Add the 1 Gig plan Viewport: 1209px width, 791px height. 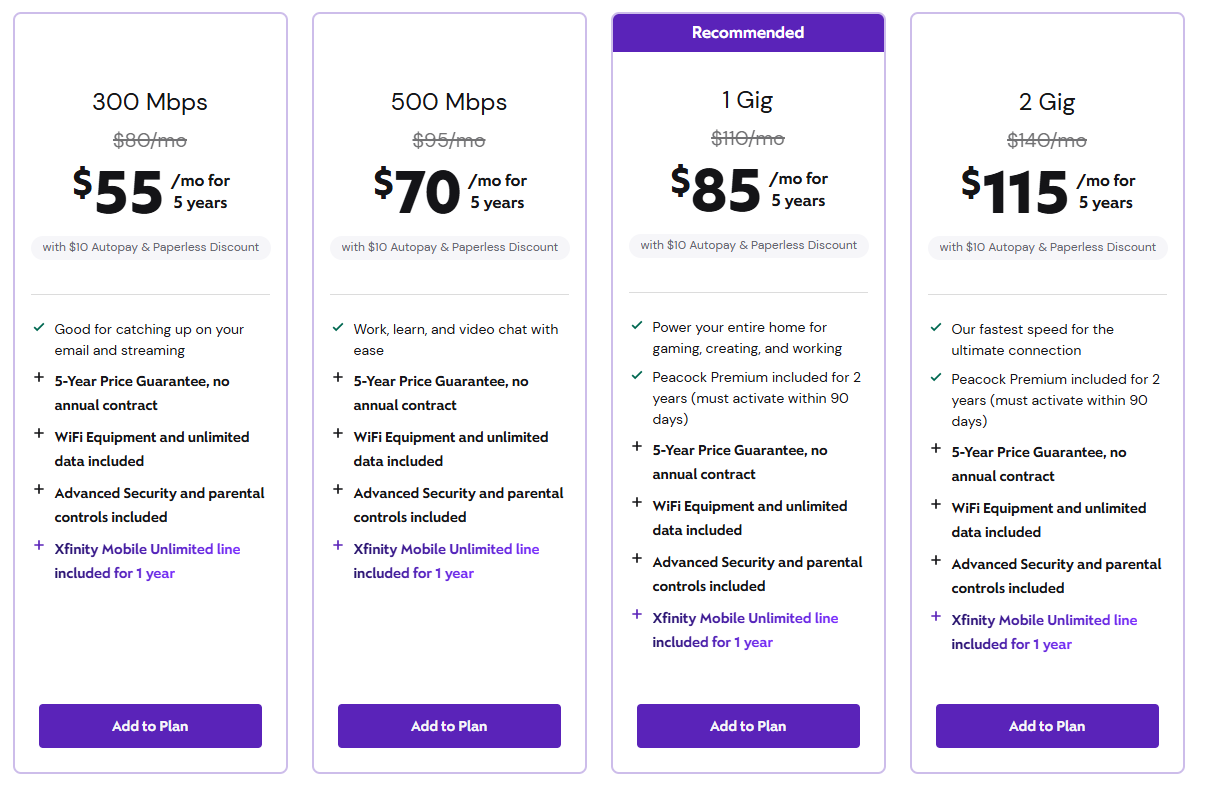pyautogui.click(x=748, y=726)
